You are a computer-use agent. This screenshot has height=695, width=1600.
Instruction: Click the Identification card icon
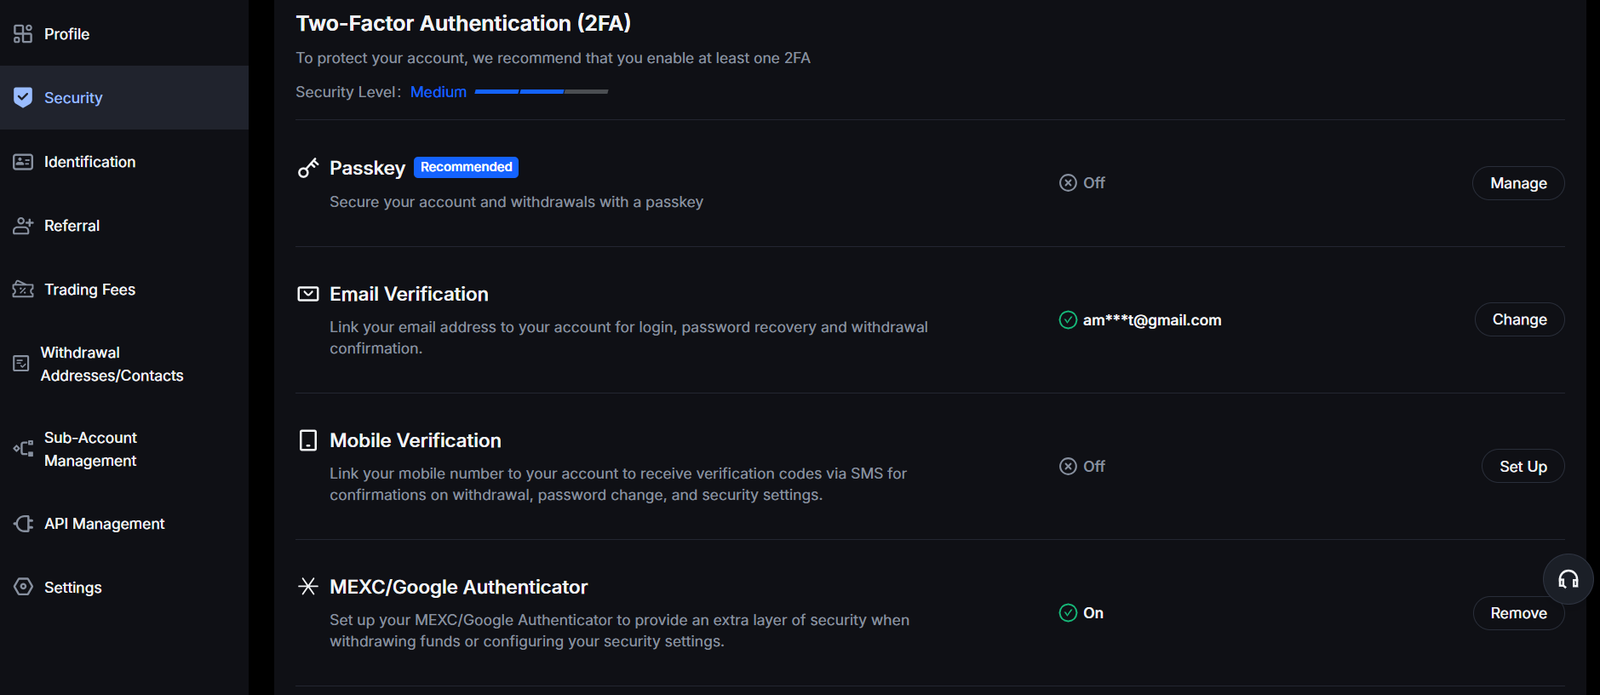click(x=23, y=162)
